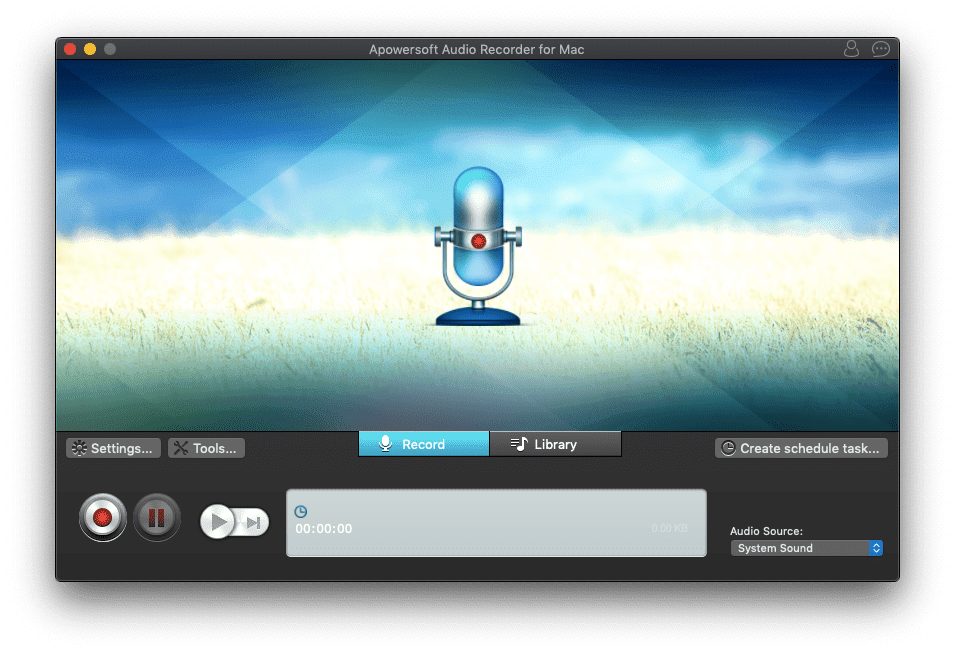This screenshot has height=655, width=955.
Task: Open the Settings menu
Action: 112,448
